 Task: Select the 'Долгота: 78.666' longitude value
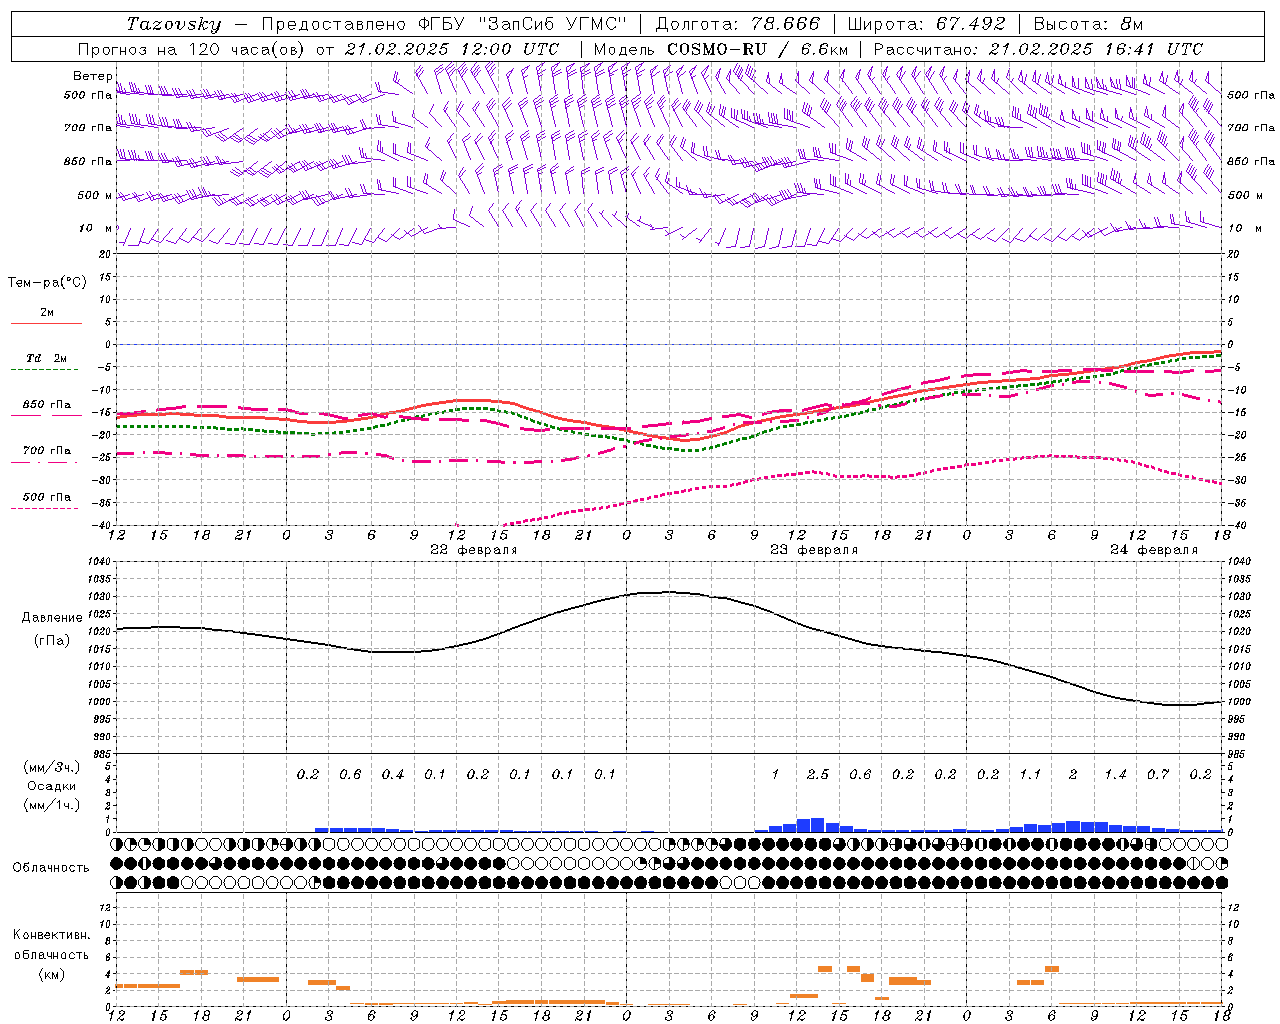click(738, 24)
